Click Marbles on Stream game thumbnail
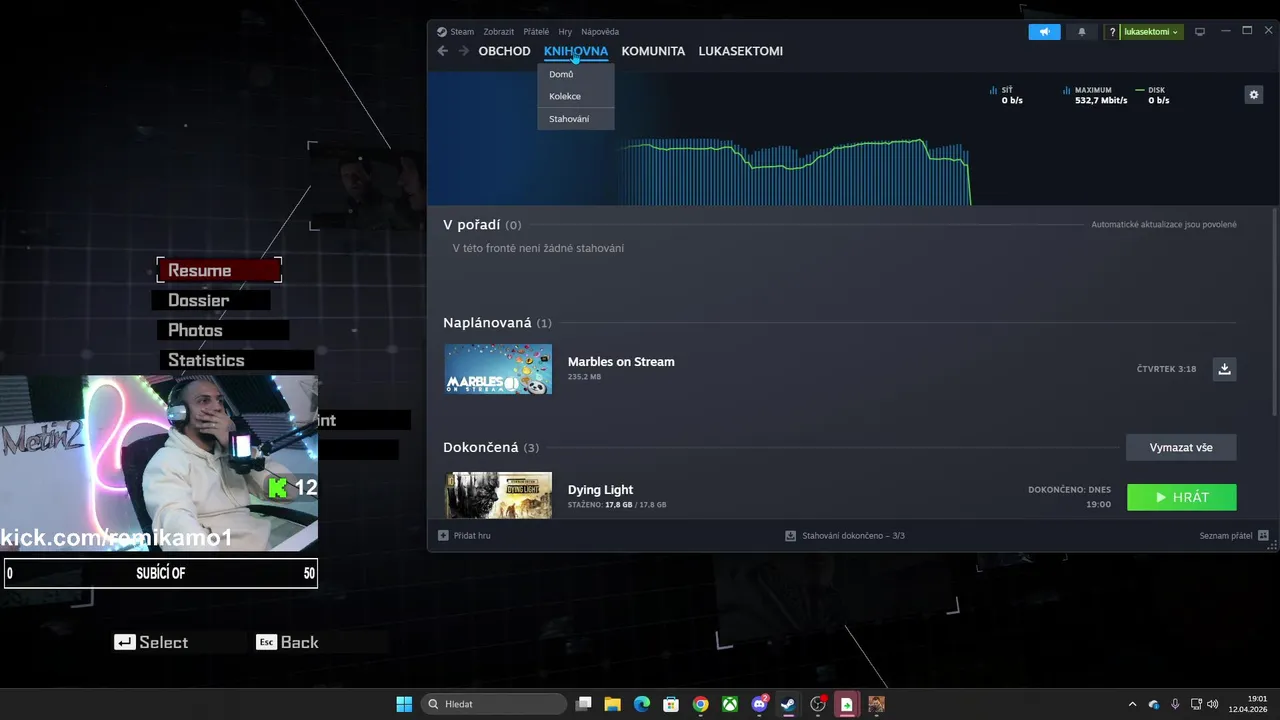This screenshot has height=720, width=1280. (498, 369)
